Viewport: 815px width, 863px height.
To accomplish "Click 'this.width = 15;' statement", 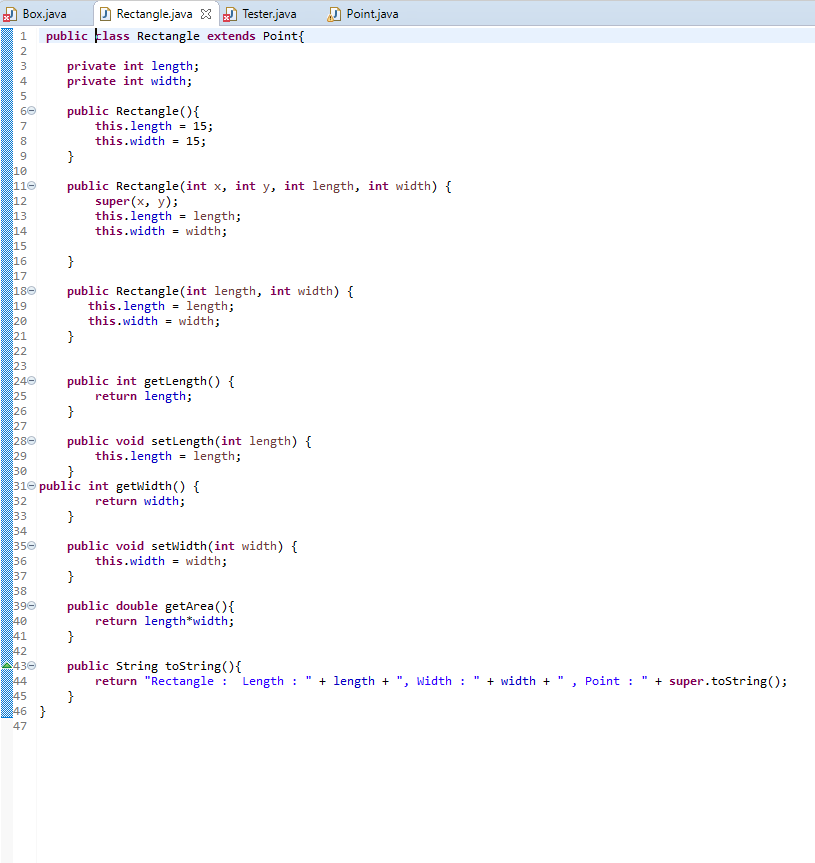I will point(150,141).
